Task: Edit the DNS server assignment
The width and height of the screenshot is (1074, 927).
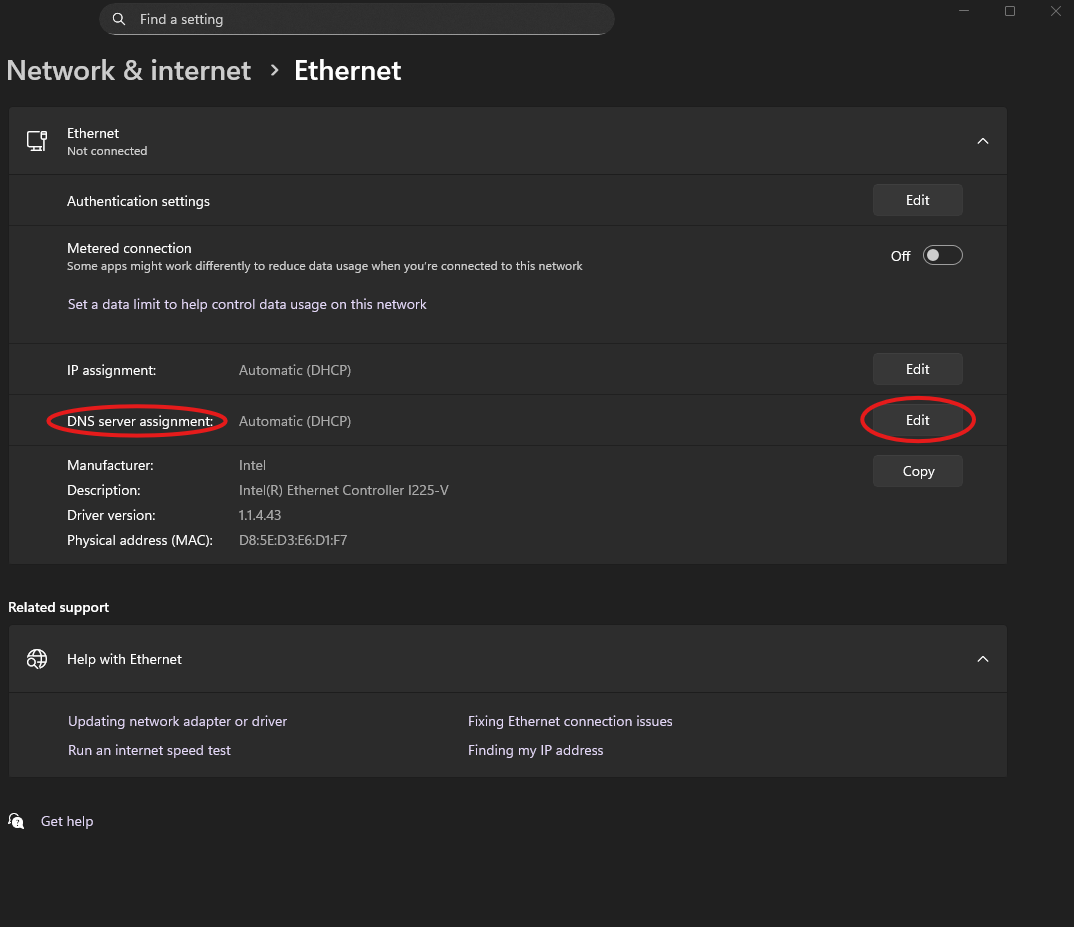Action: click(917, 420)
